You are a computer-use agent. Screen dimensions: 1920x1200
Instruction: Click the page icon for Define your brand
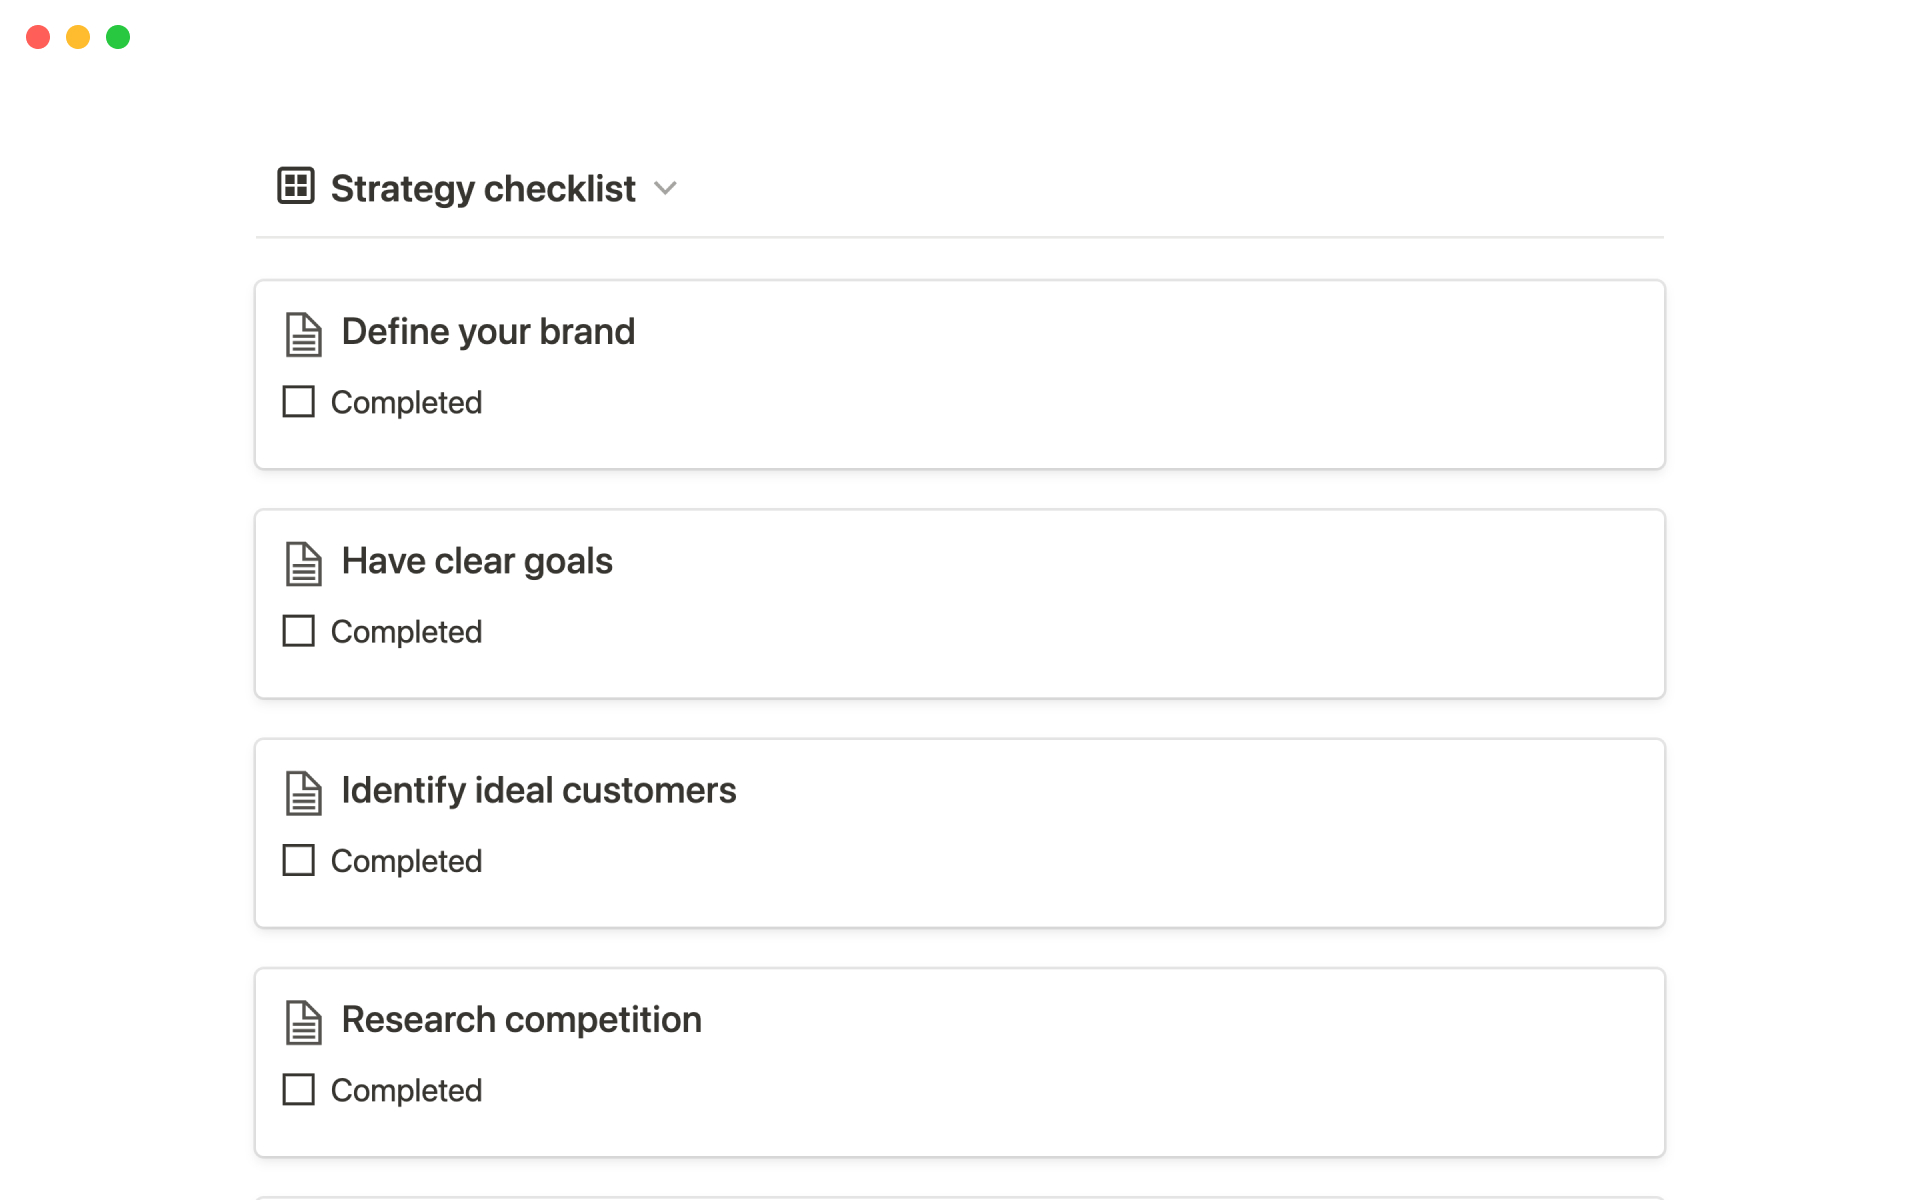[x=303, y=334]
